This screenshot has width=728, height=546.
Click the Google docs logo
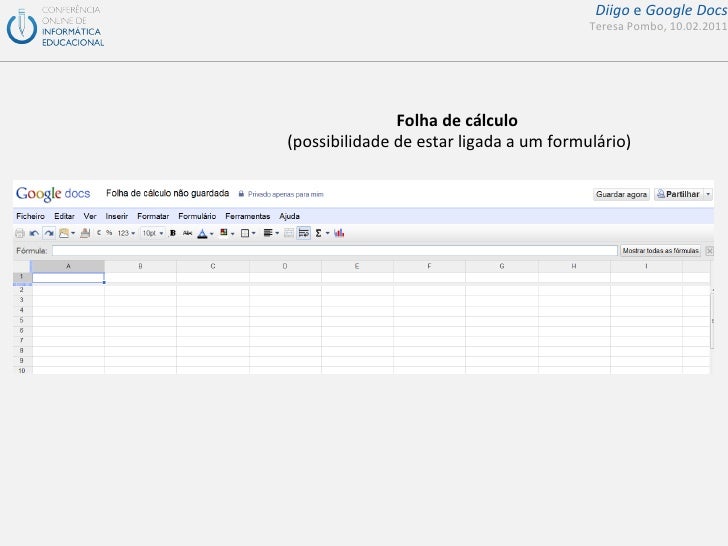(53, 194)
